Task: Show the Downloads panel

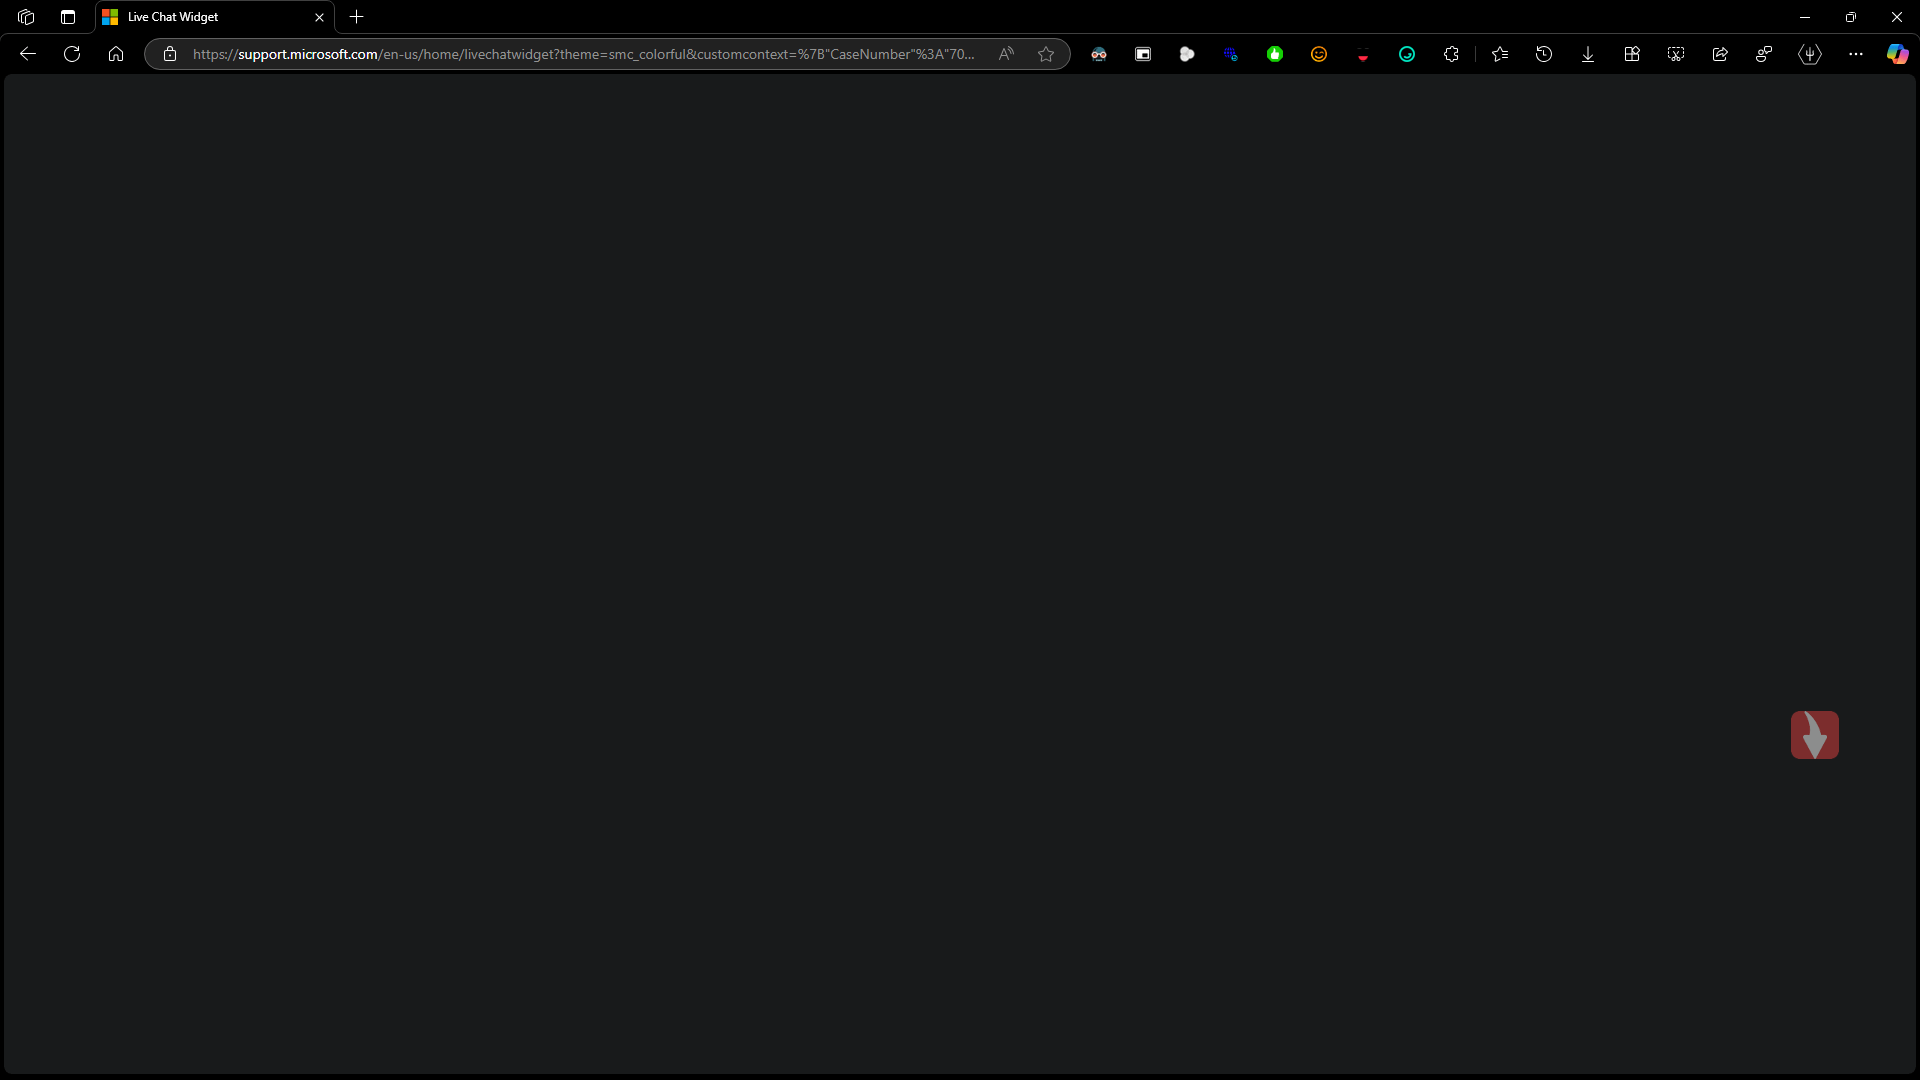Action: (1588, 54)
